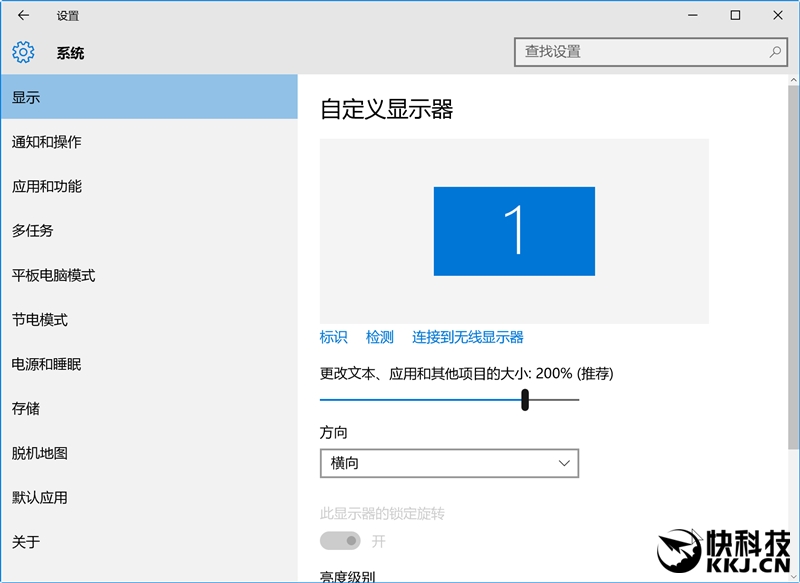Click the text scaling slider handle at 200%

click(524, 398)
